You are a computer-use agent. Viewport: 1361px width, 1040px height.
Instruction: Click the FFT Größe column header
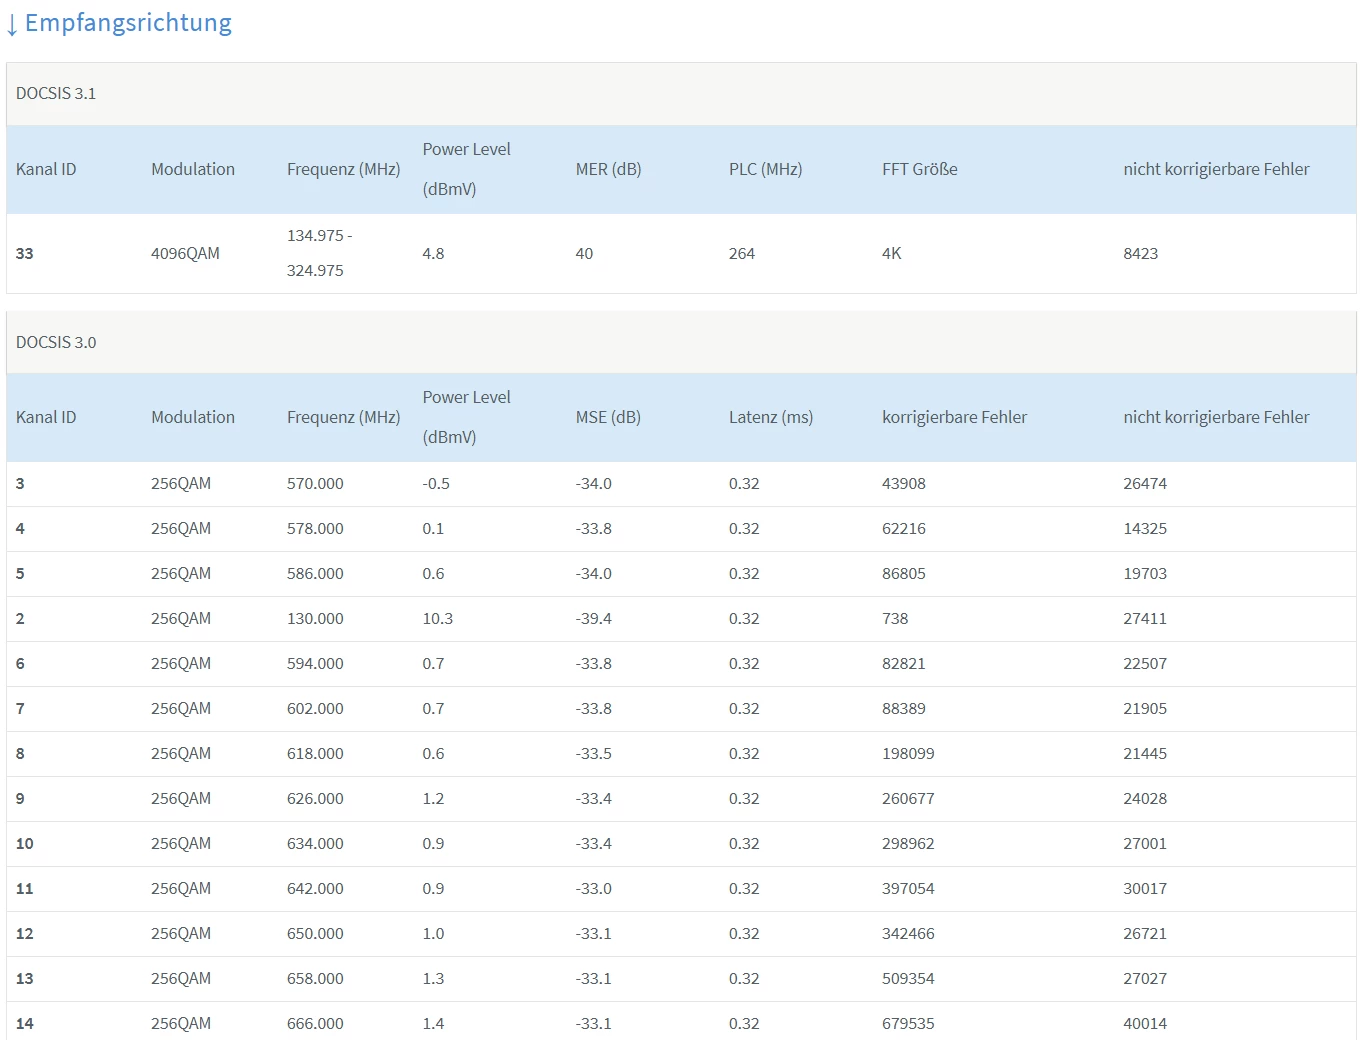(919, 169)
